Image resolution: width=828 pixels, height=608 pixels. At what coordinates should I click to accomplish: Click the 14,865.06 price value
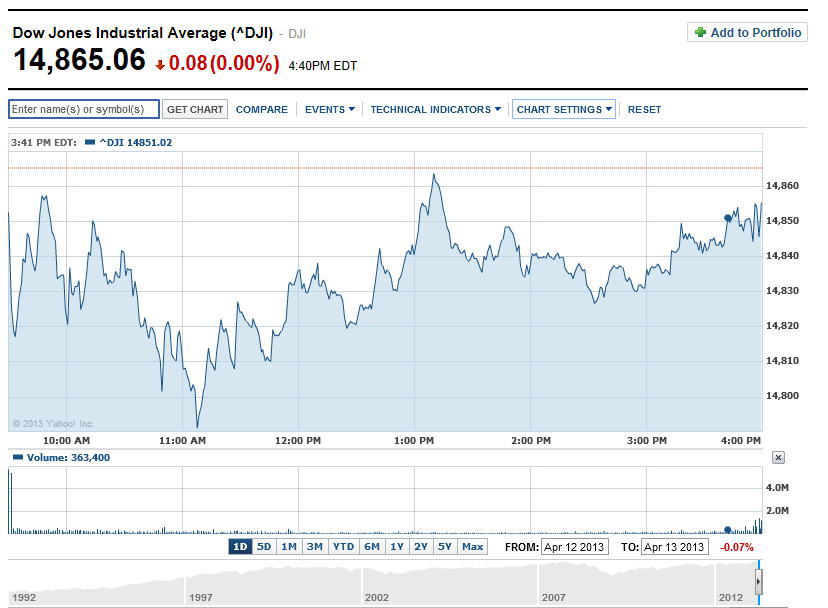coord(79,60)
